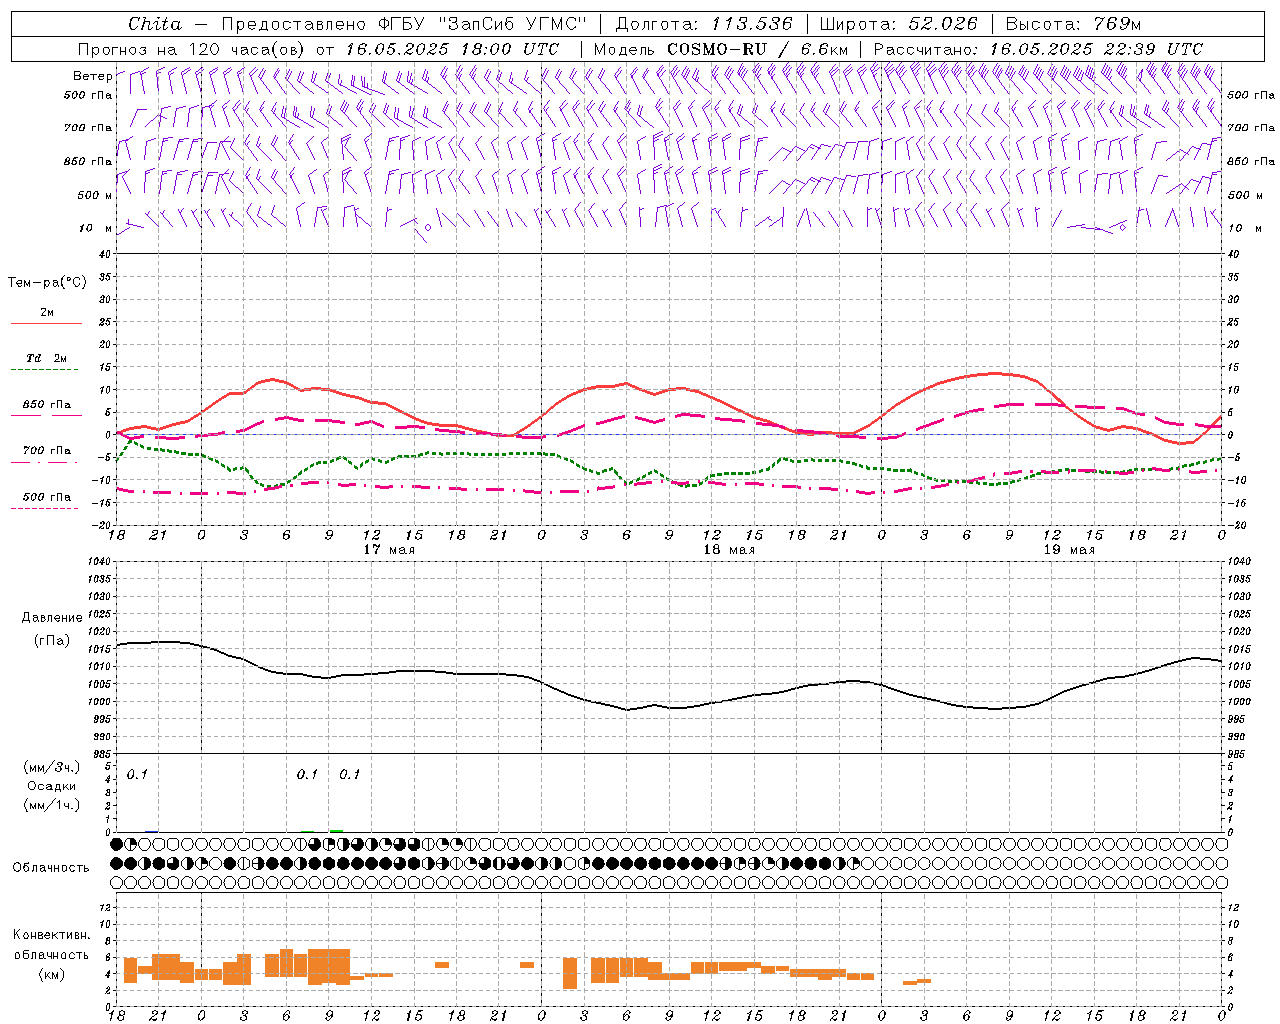Click the 'Тем-ра(°C)' temperature panel label
Screen dimensions: 1280x1024
point(47,283)
